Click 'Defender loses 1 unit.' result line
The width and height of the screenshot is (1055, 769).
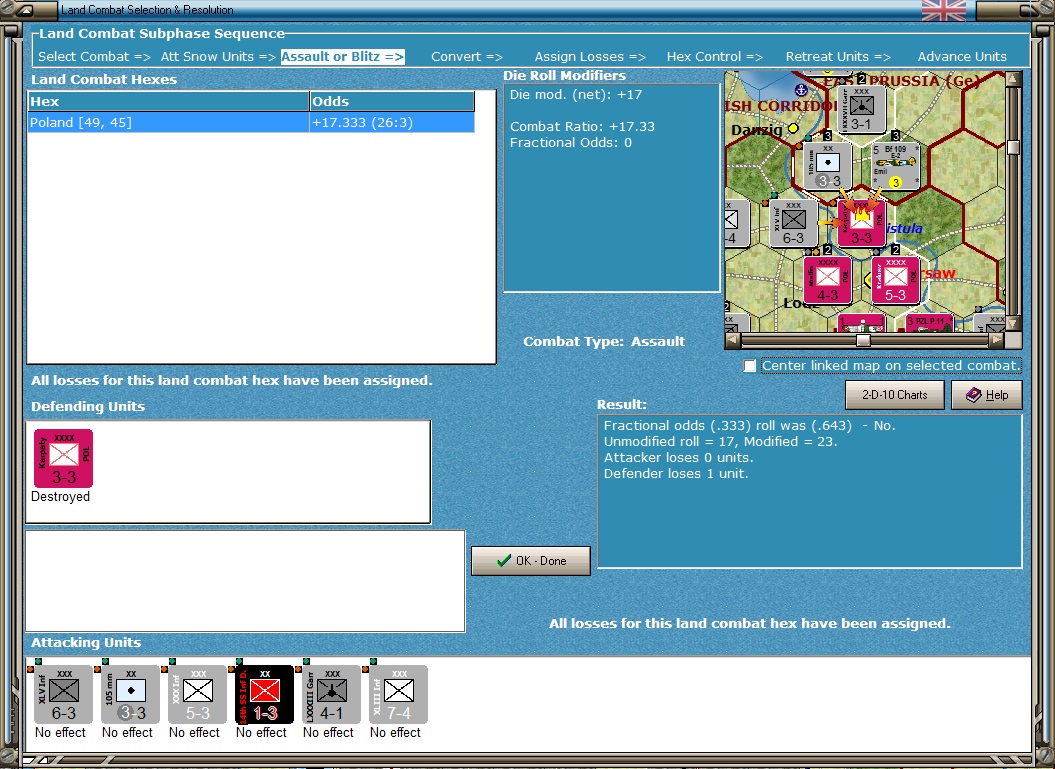click(676, 474)
